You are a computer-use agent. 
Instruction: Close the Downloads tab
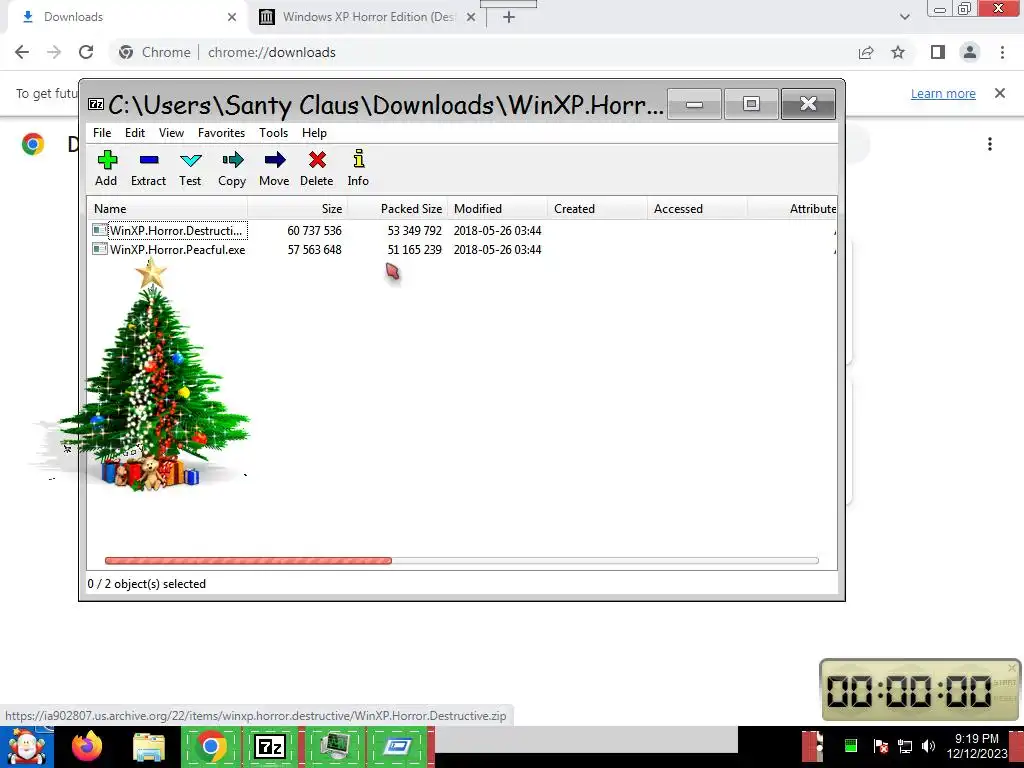[232, 17]
